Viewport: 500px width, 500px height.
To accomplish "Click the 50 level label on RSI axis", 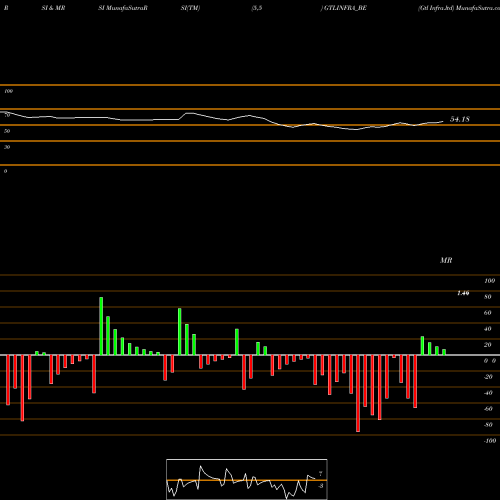I will tap(7, 131).
